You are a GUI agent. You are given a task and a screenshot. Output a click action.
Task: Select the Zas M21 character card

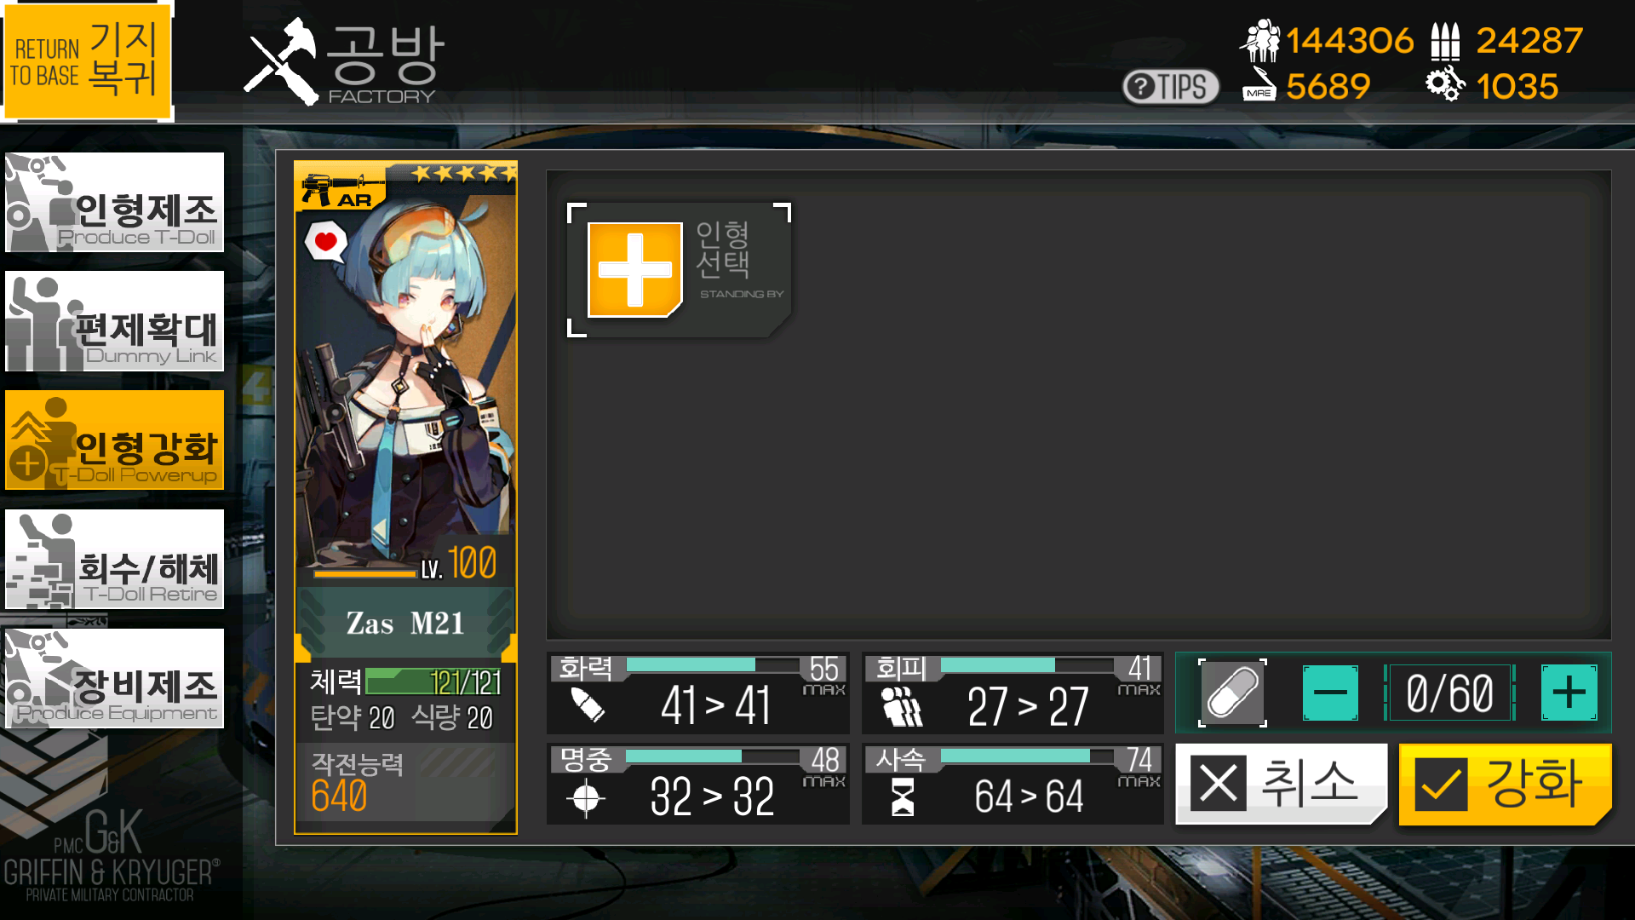[x=406, y=497]
